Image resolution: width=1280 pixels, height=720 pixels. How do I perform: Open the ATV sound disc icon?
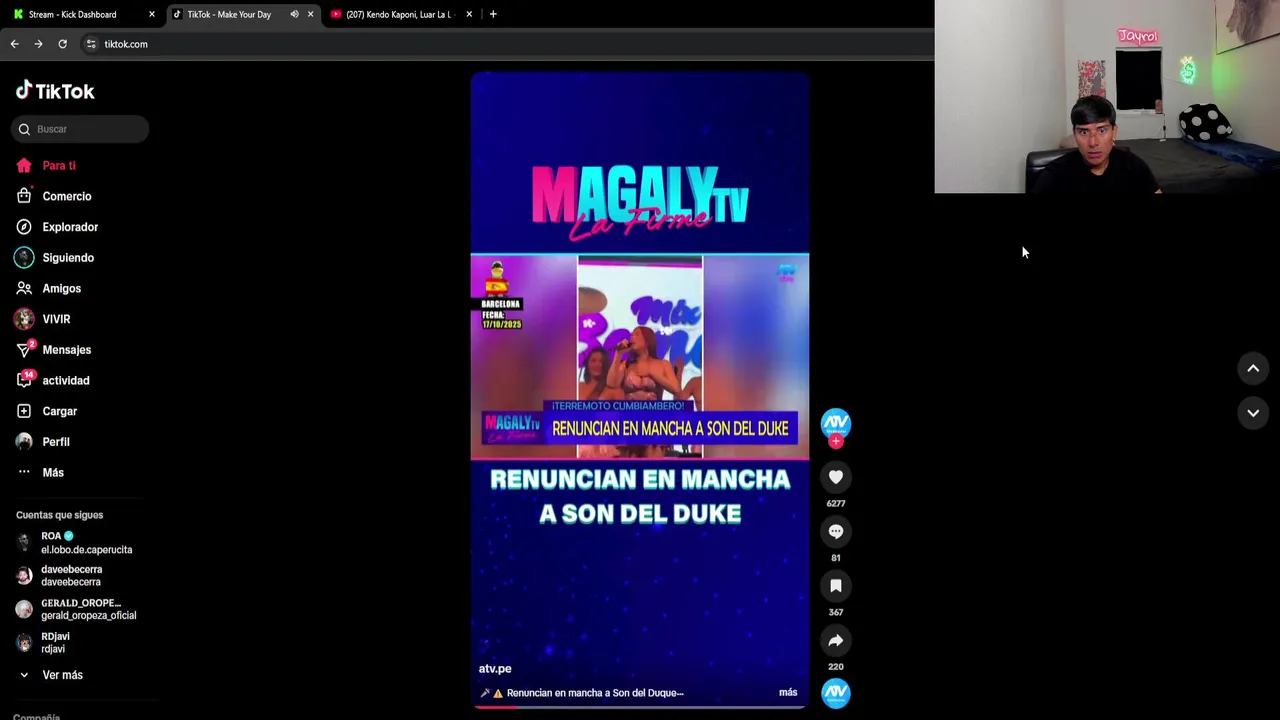[x=836, y=693]
